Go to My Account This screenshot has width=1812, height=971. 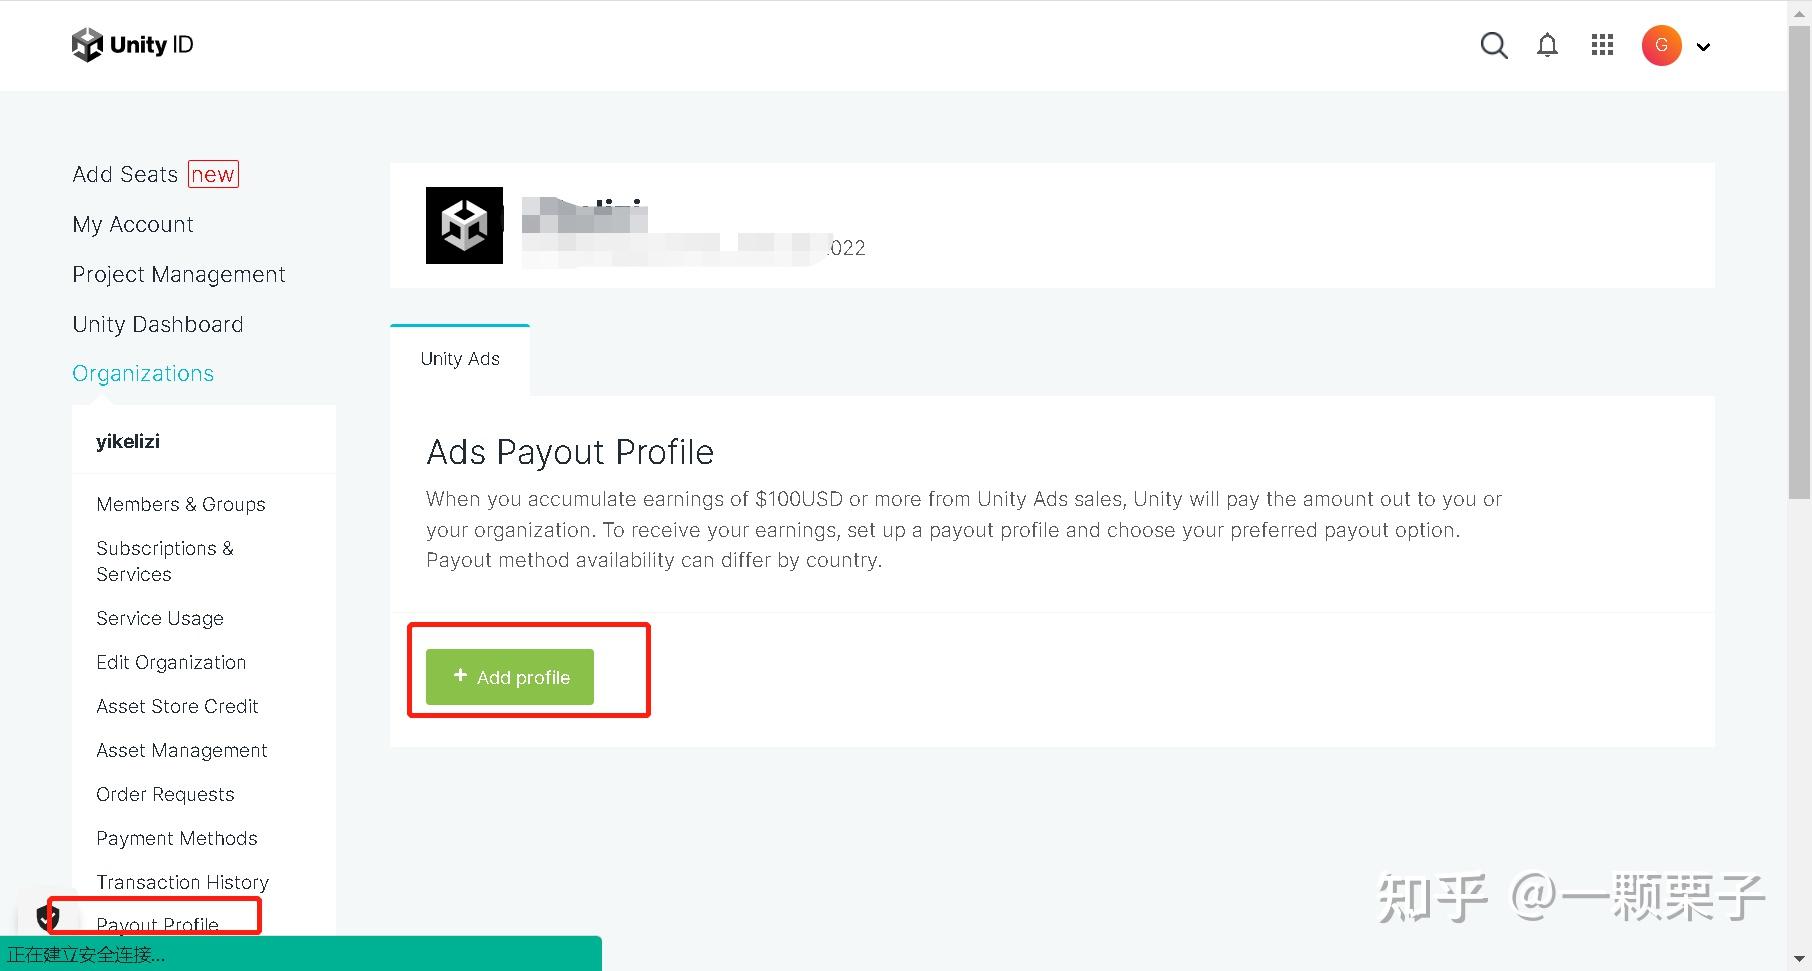133,224
